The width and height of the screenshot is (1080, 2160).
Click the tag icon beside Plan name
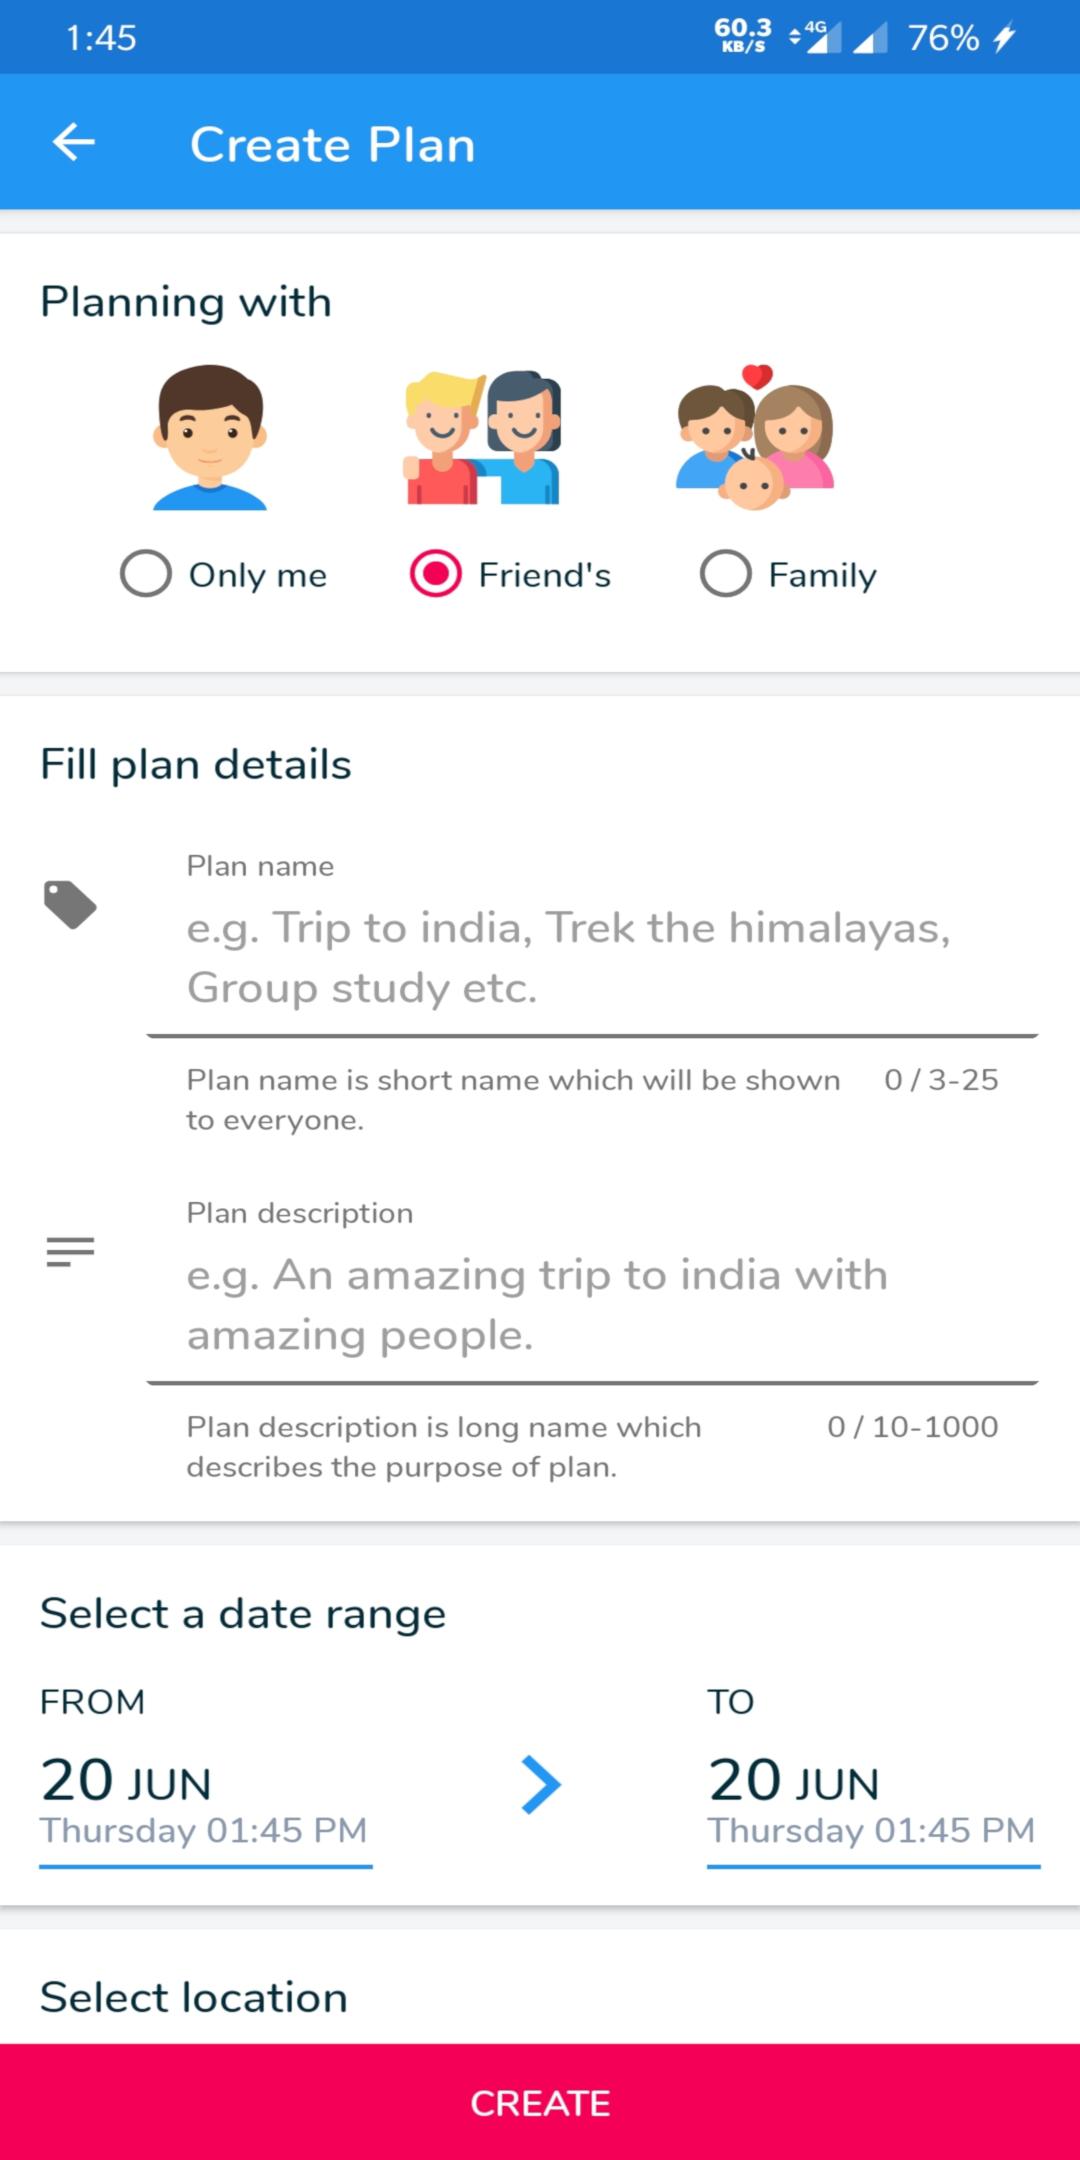[70, 905]
